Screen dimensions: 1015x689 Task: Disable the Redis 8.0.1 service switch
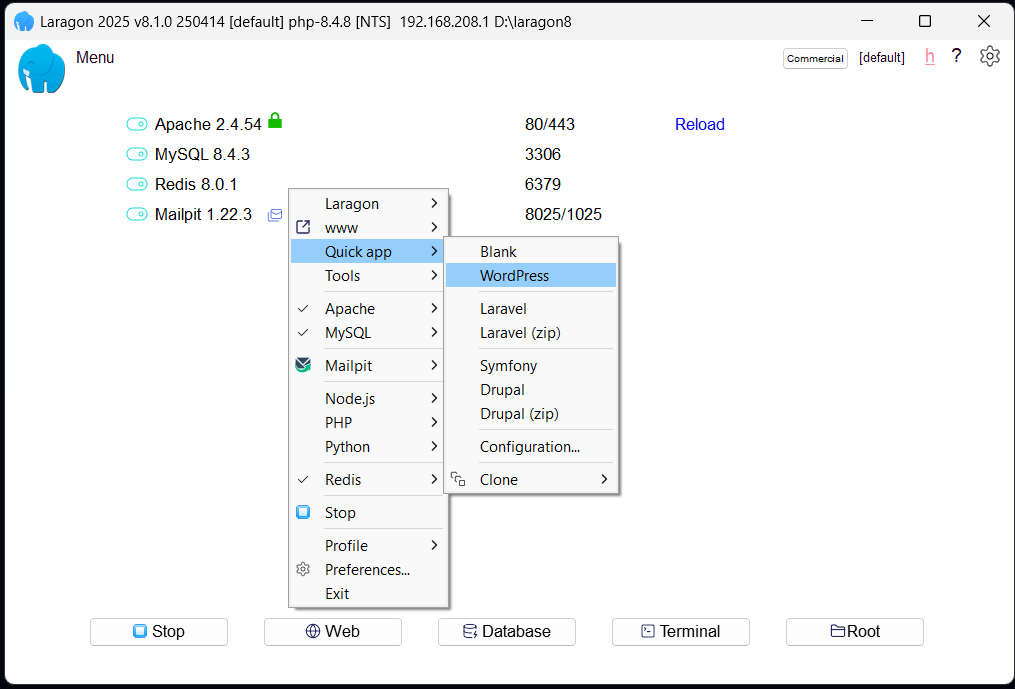(137, 185)
